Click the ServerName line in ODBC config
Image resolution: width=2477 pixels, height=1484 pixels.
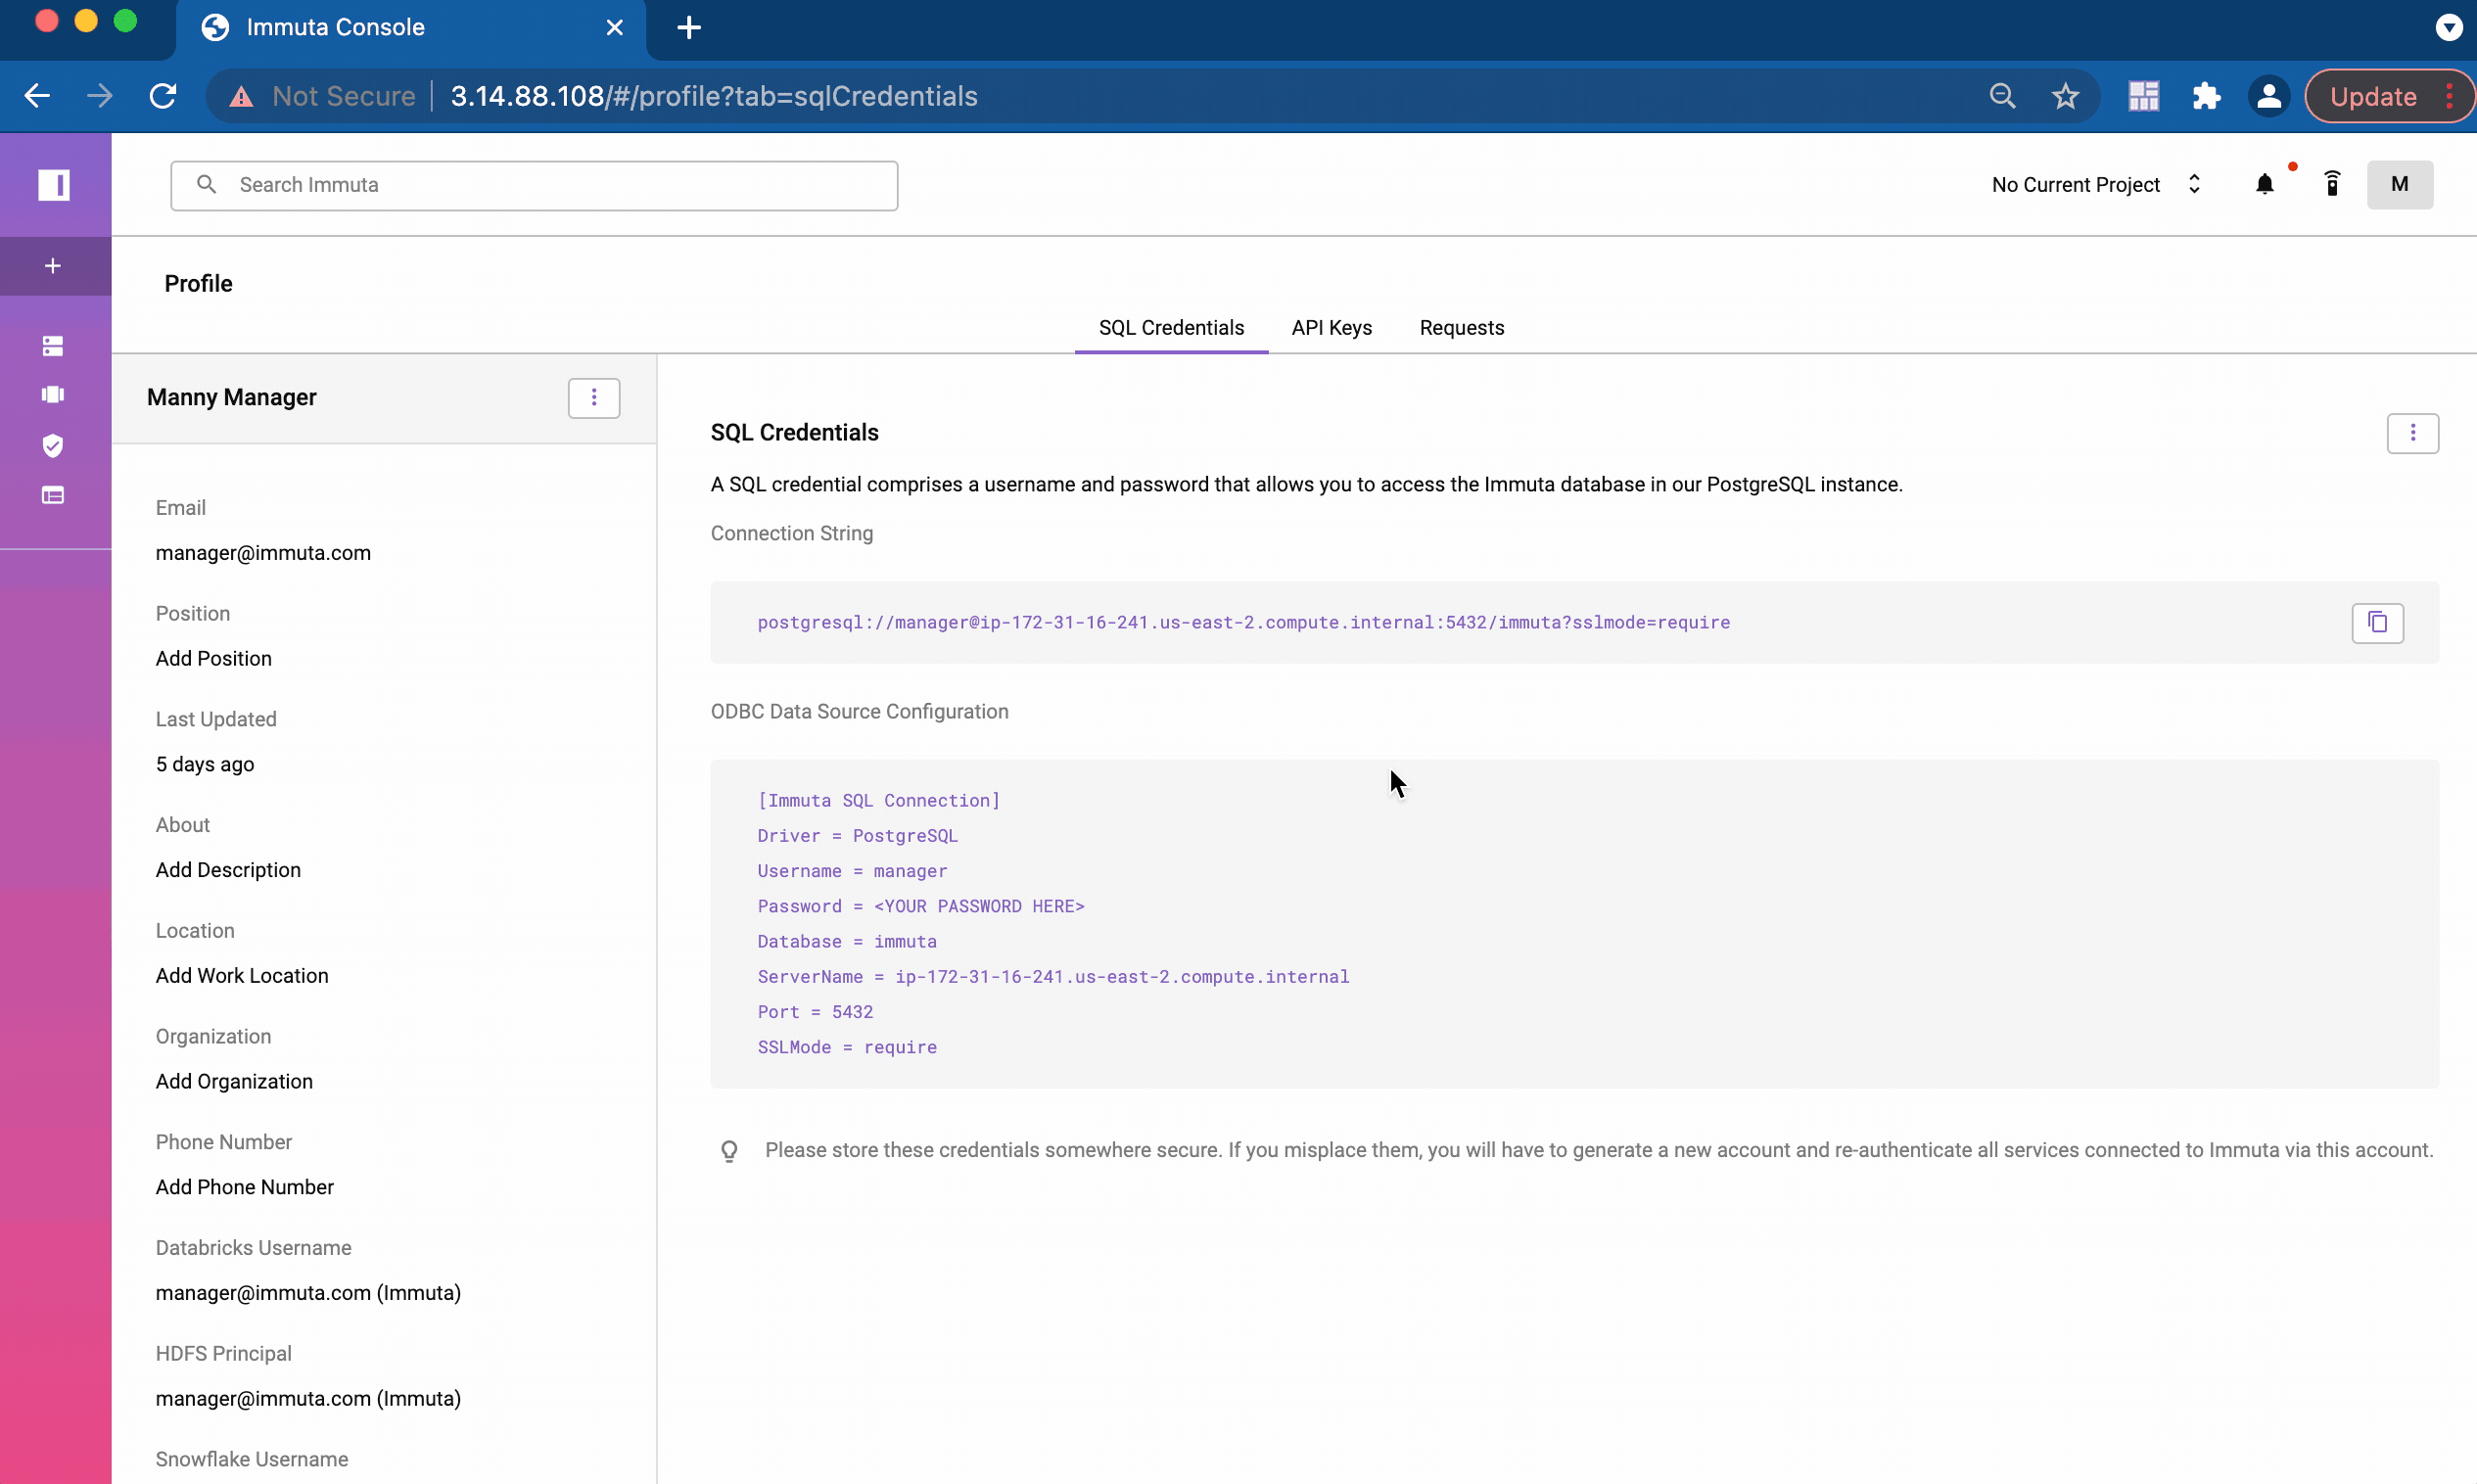[1053, 976]
